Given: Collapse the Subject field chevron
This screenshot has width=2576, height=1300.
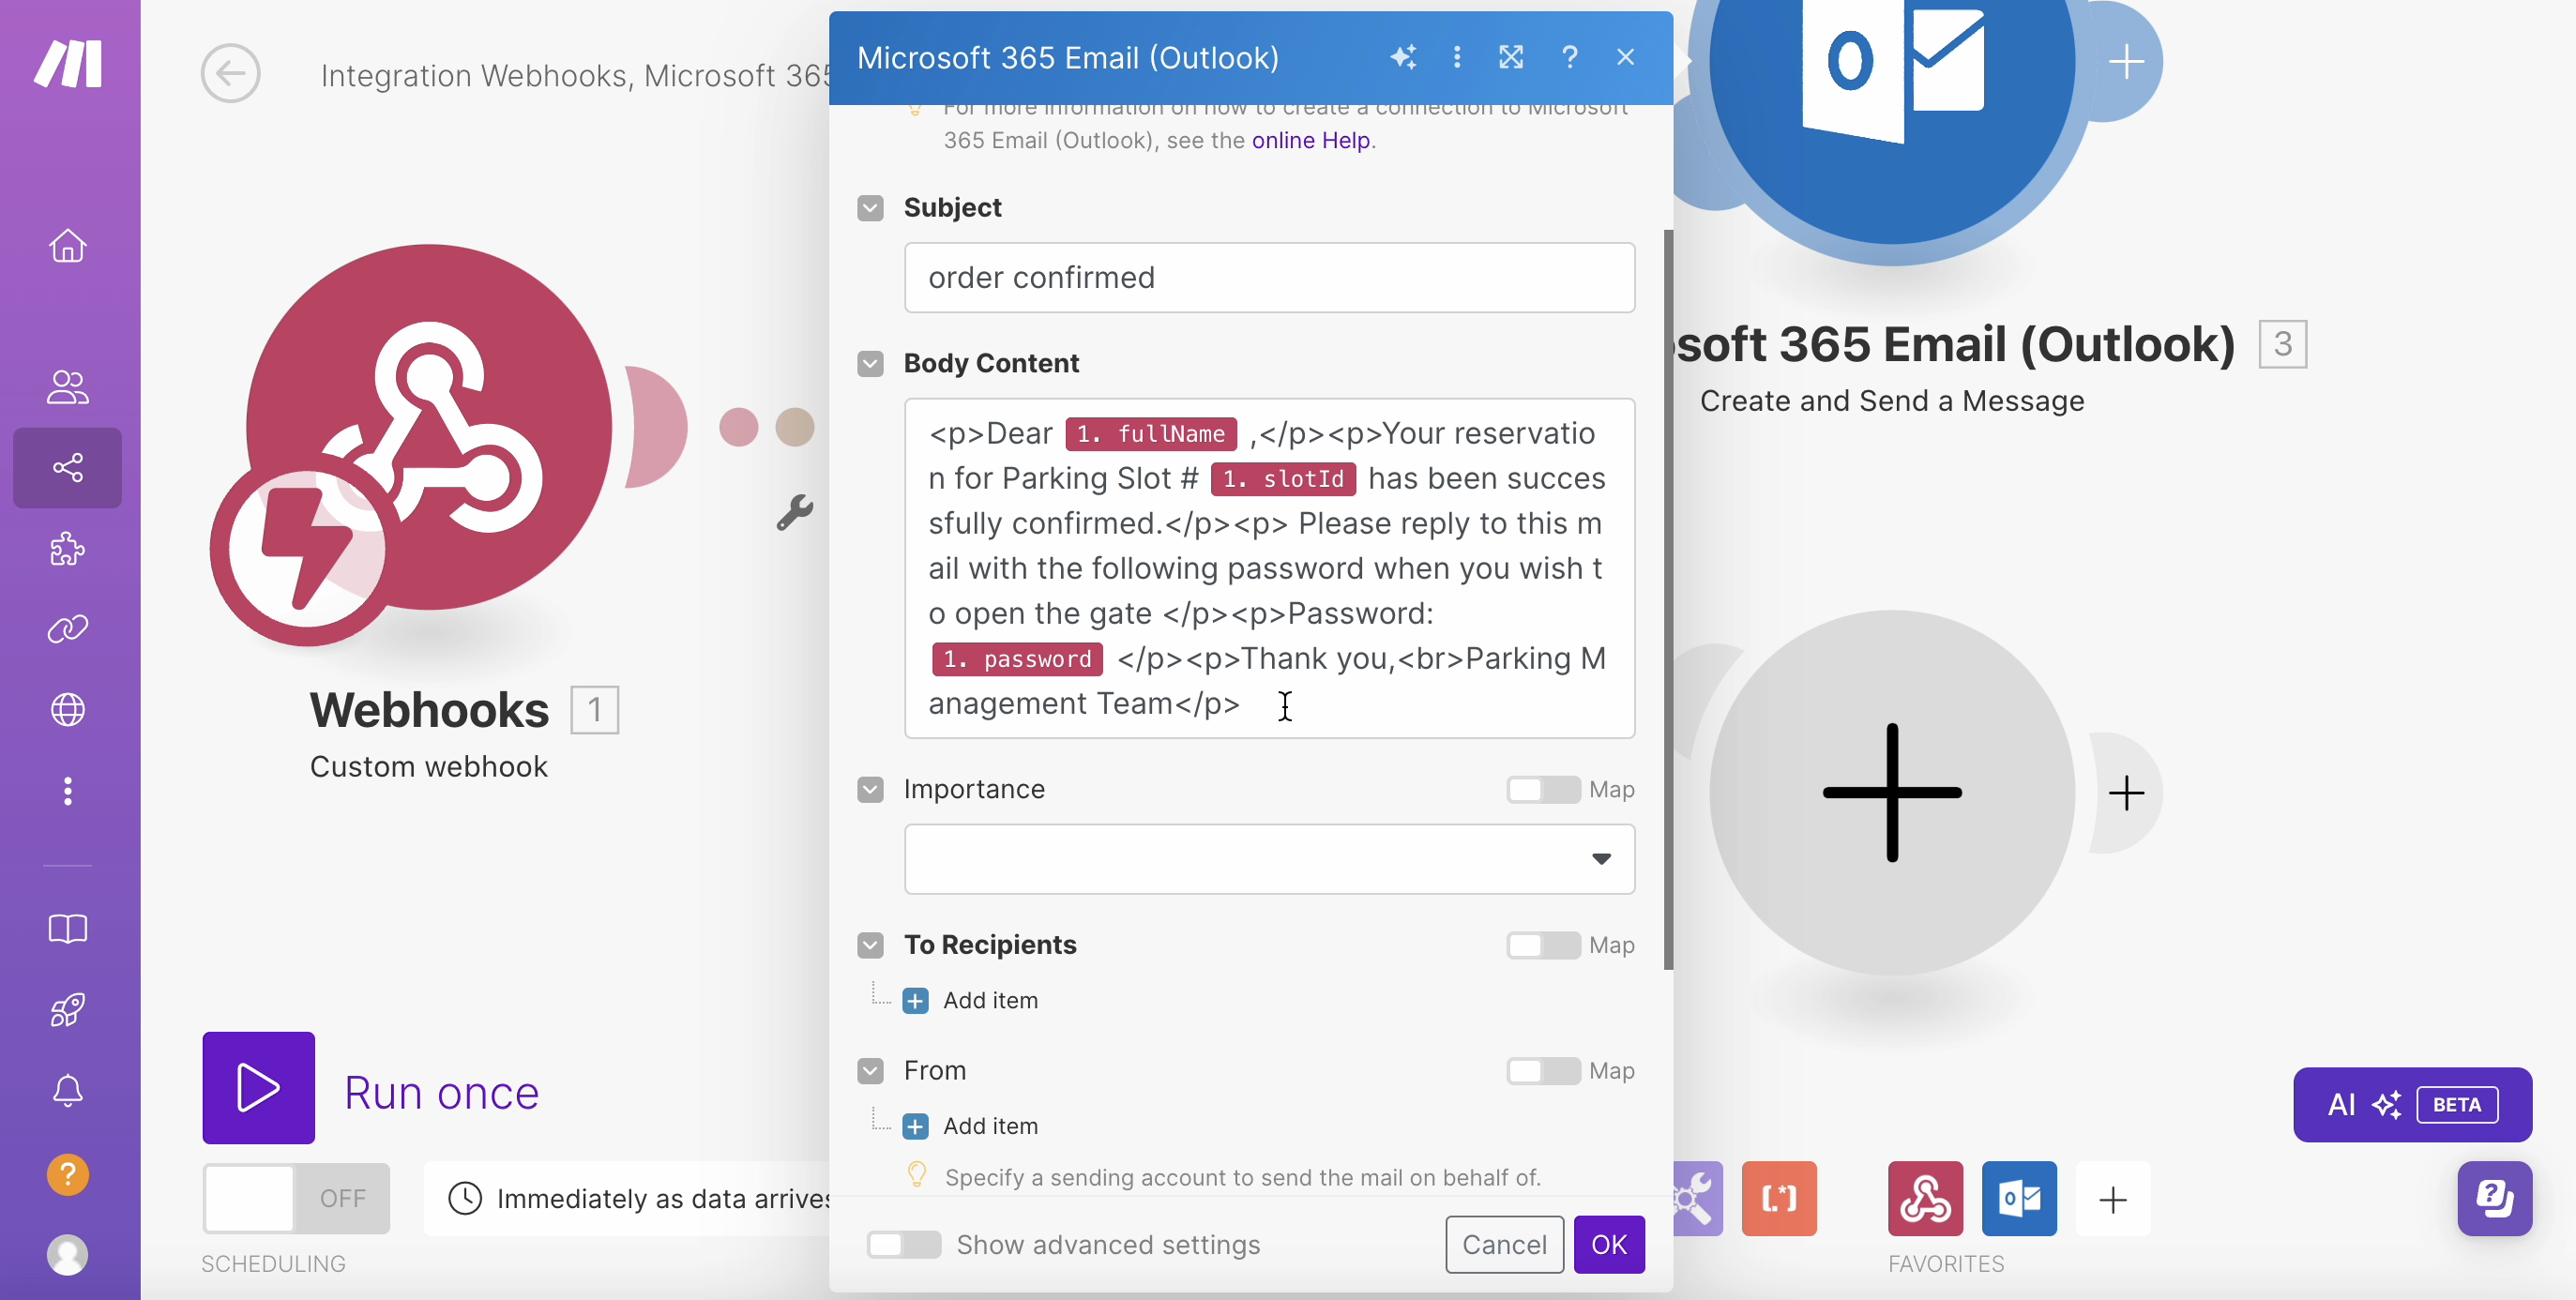Looking at the screenshot, I should 870,208.
